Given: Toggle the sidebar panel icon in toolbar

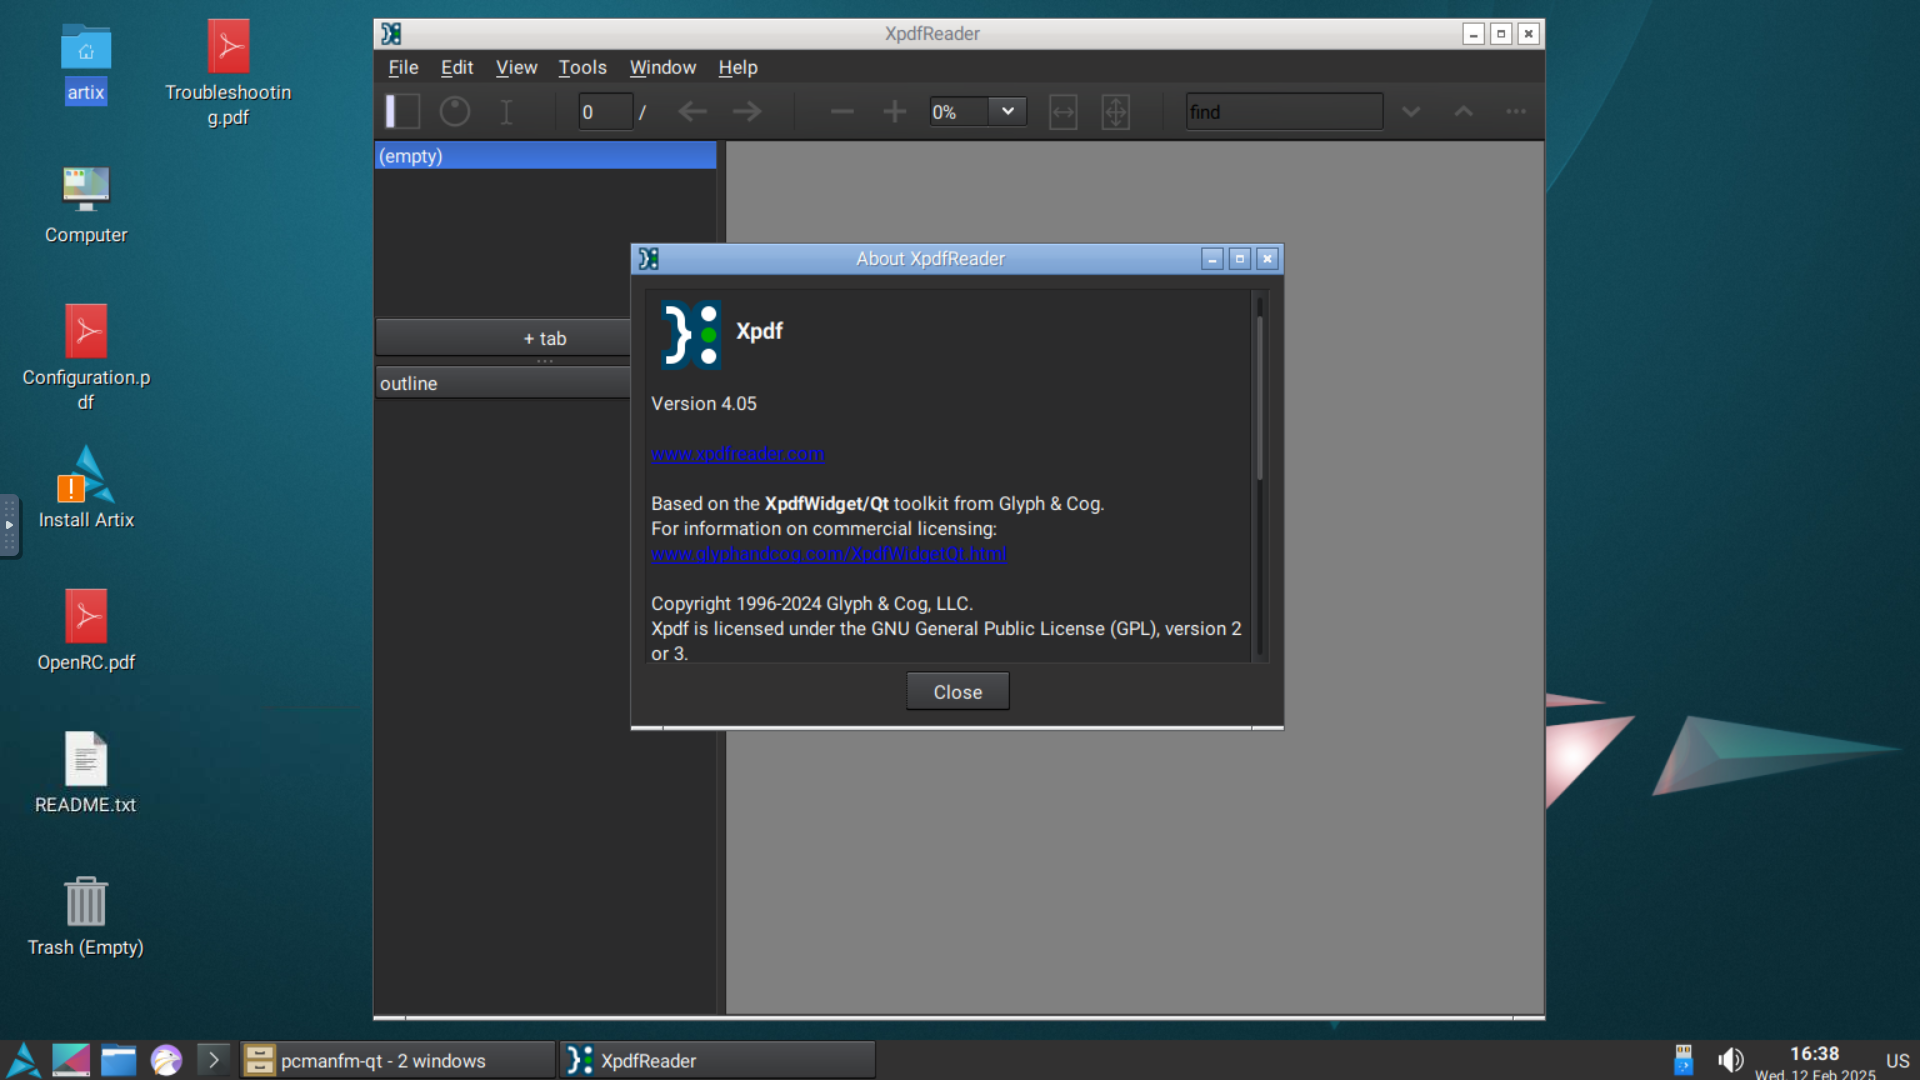Looking at the screenshot, I should coord(403,111).
